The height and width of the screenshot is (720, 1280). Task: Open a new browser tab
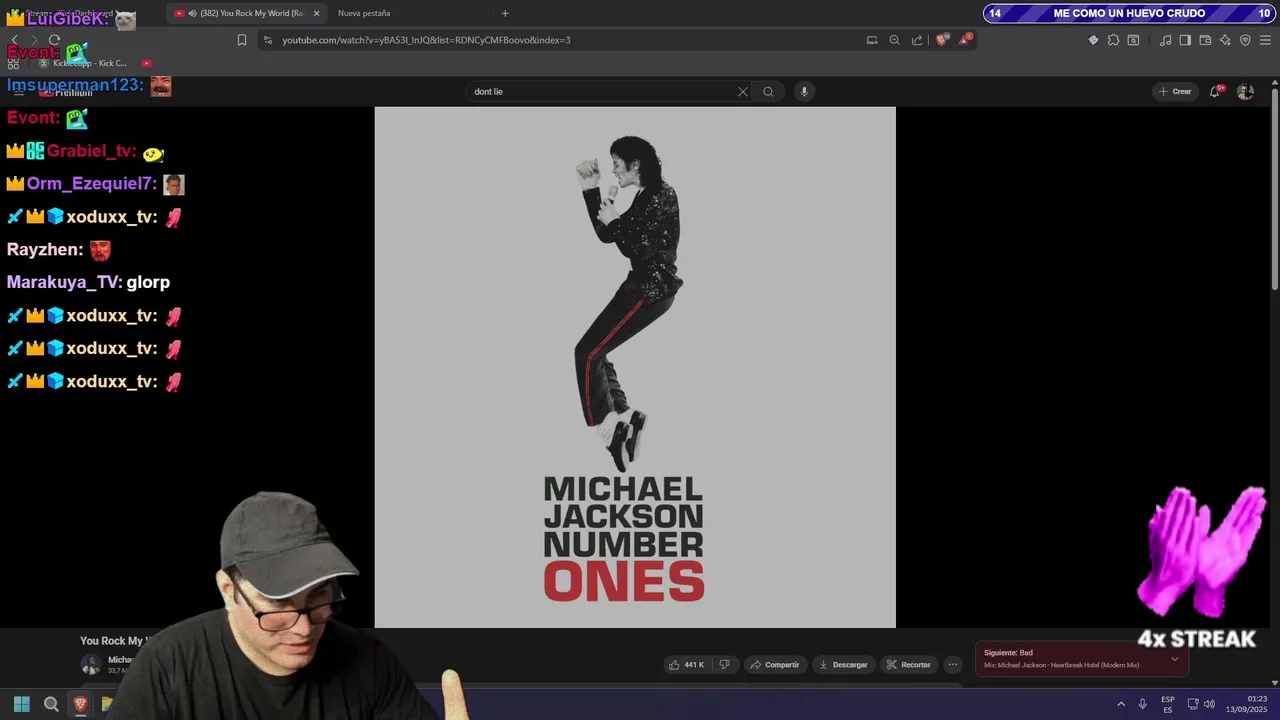coord(505,13)
